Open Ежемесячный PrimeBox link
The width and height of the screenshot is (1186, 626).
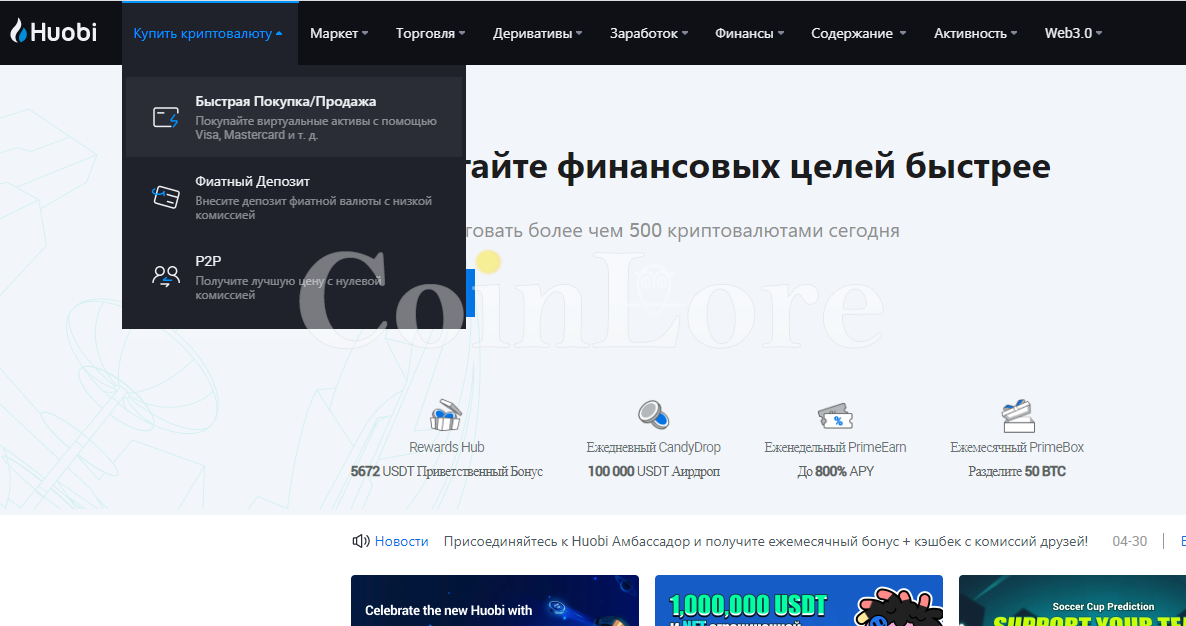(x=1017, y=448)
